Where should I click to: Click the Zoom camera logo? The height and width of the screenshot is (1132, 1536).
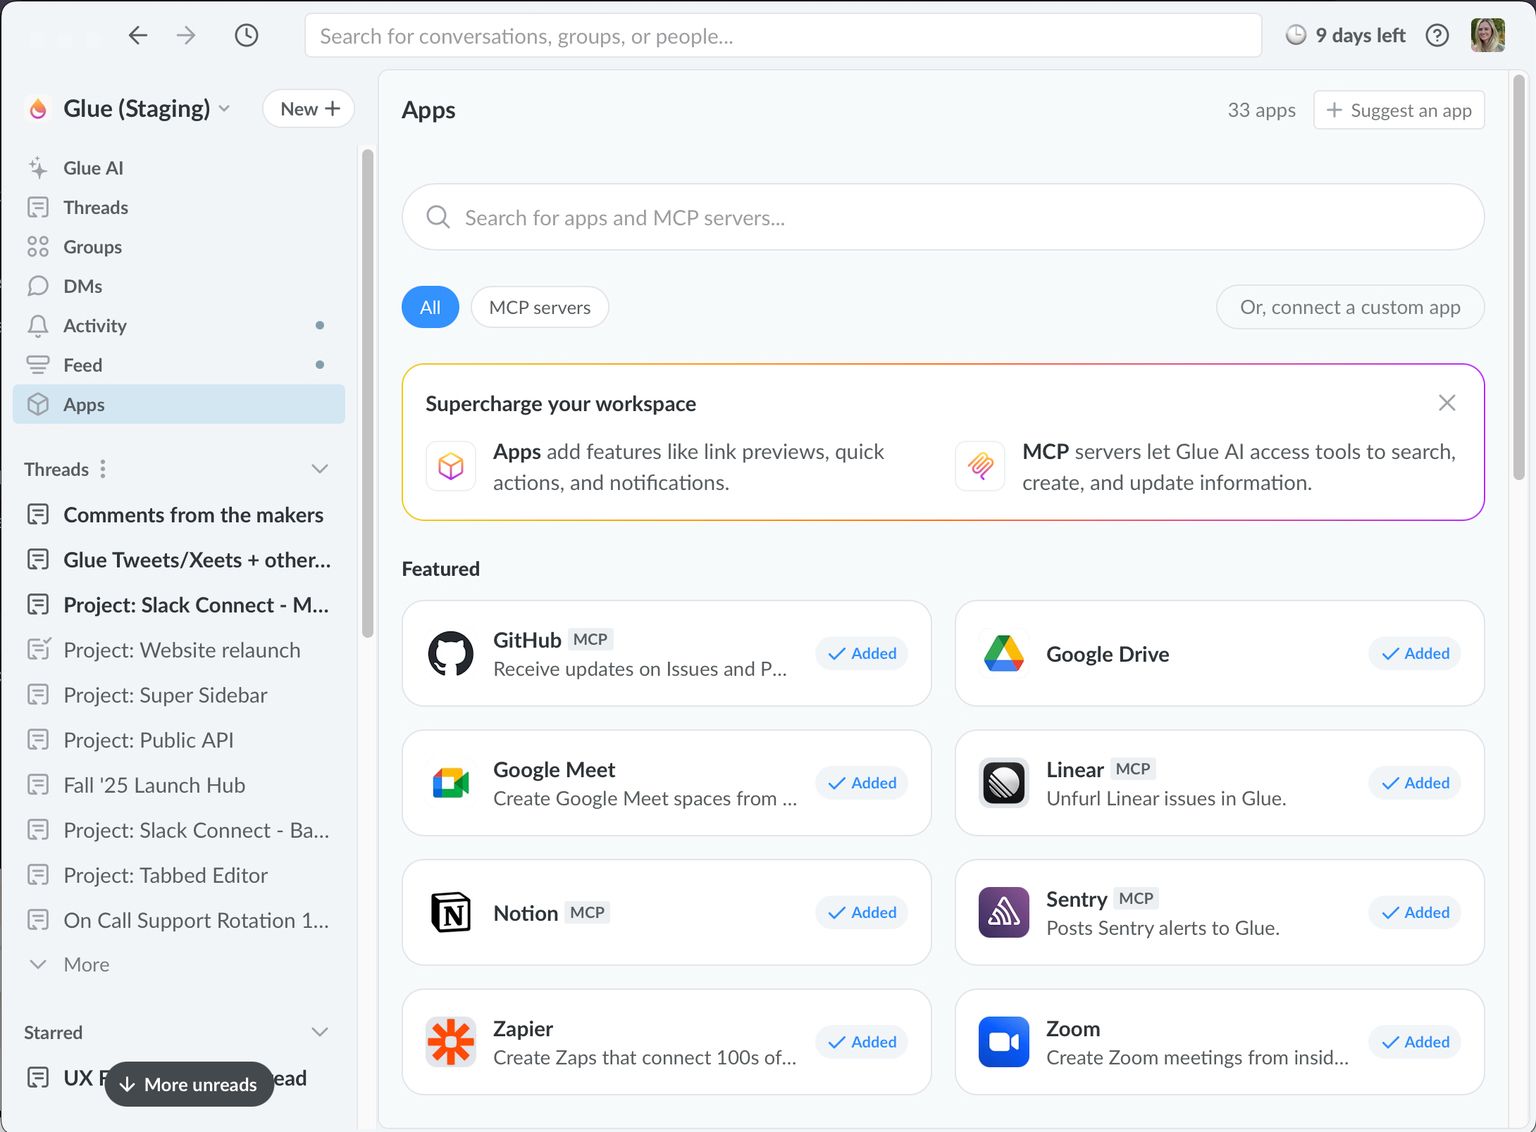(1004, 1042)
